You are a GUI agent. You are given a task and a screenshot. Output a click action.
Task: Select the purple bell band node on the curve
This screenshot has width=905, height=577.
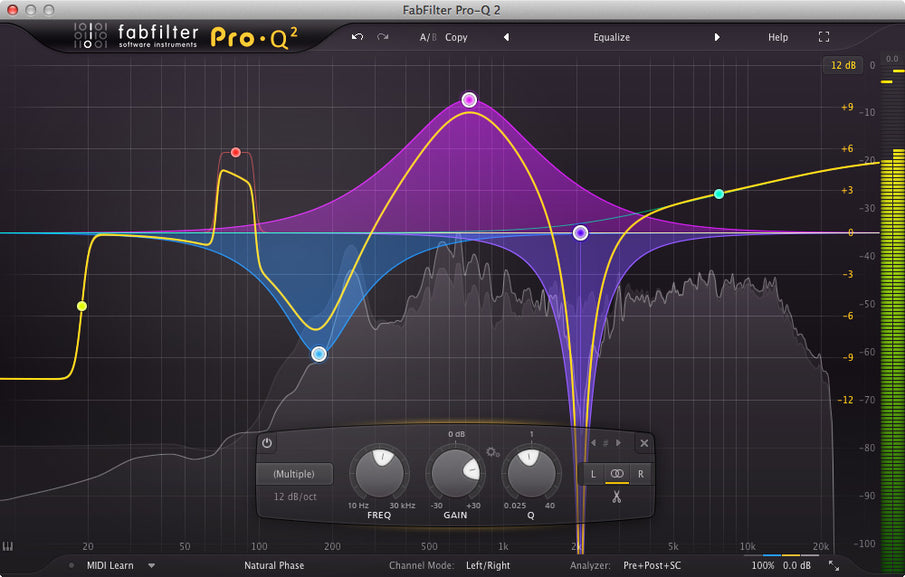(x=469, y=99)
